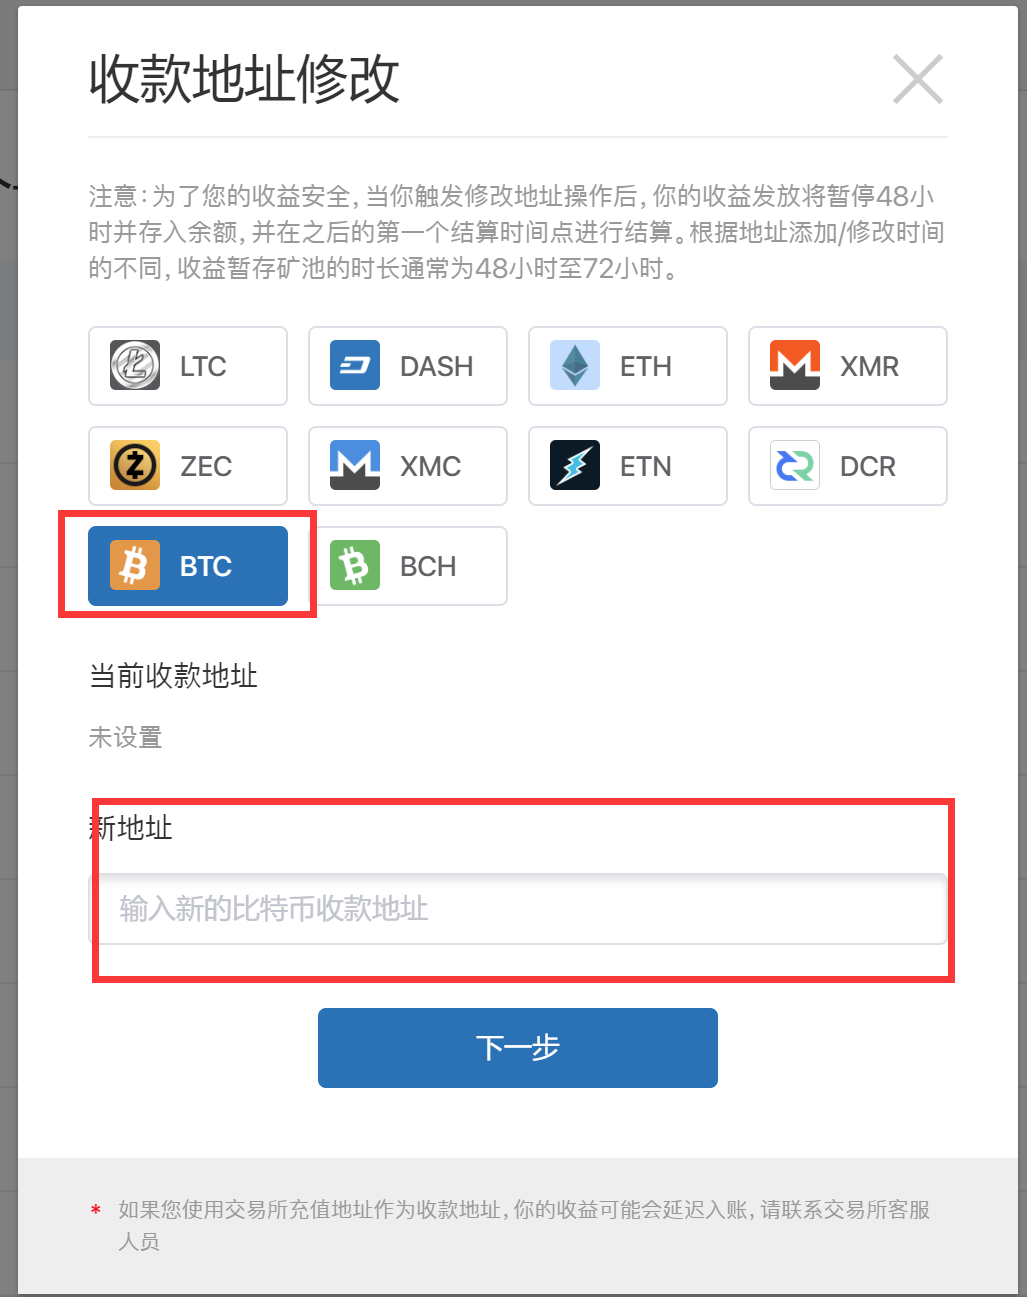This screenshot has height=1297, width=1027.
Task: Click the 当前收款地址 heading
Action: pyautogui.click(x=174, y=676)
